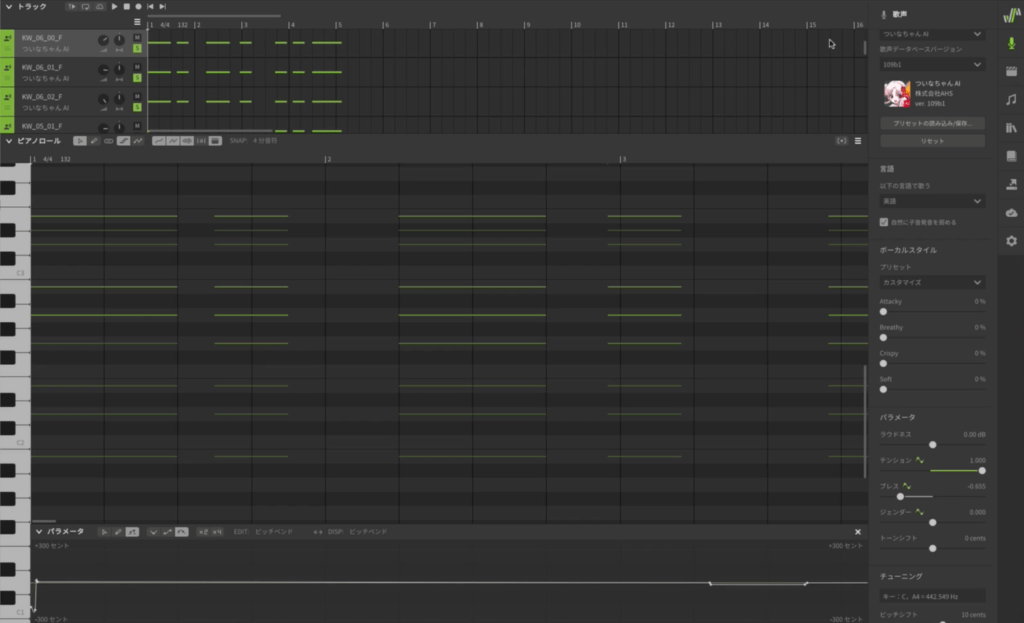Open the 歌声データベースバージョン 109b1 dropdown

coord(932,65)
